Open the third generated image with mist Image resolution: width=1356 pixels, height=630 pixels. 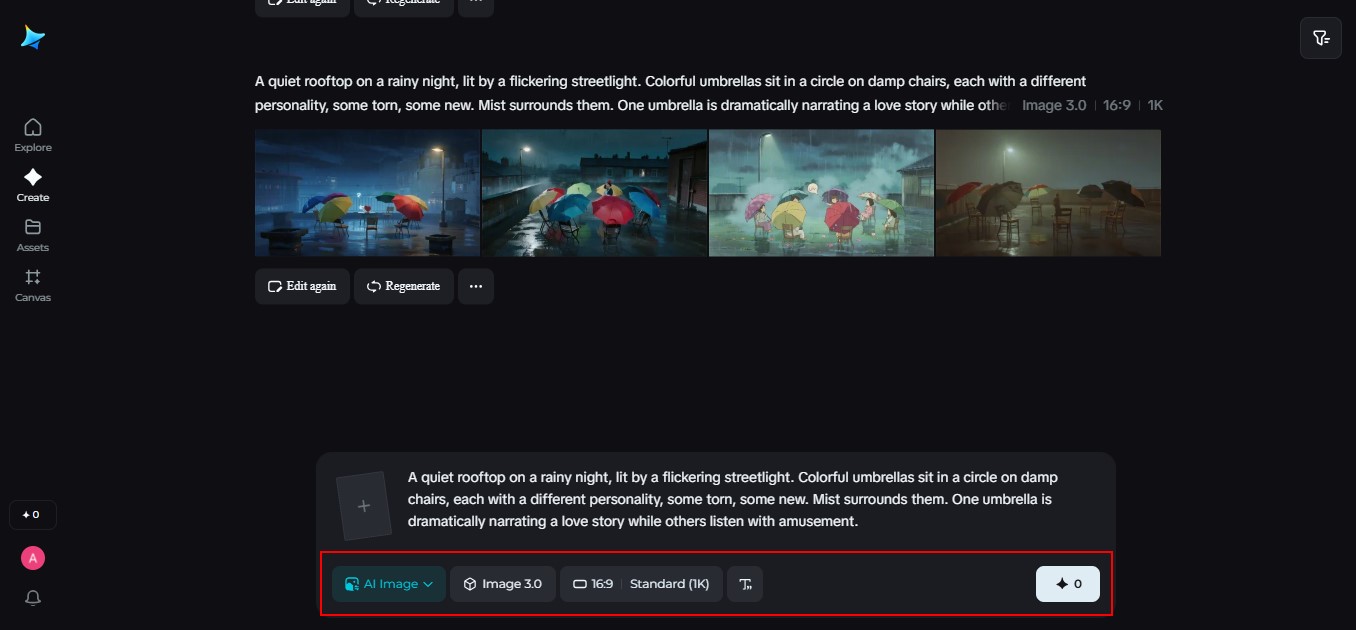821,193
